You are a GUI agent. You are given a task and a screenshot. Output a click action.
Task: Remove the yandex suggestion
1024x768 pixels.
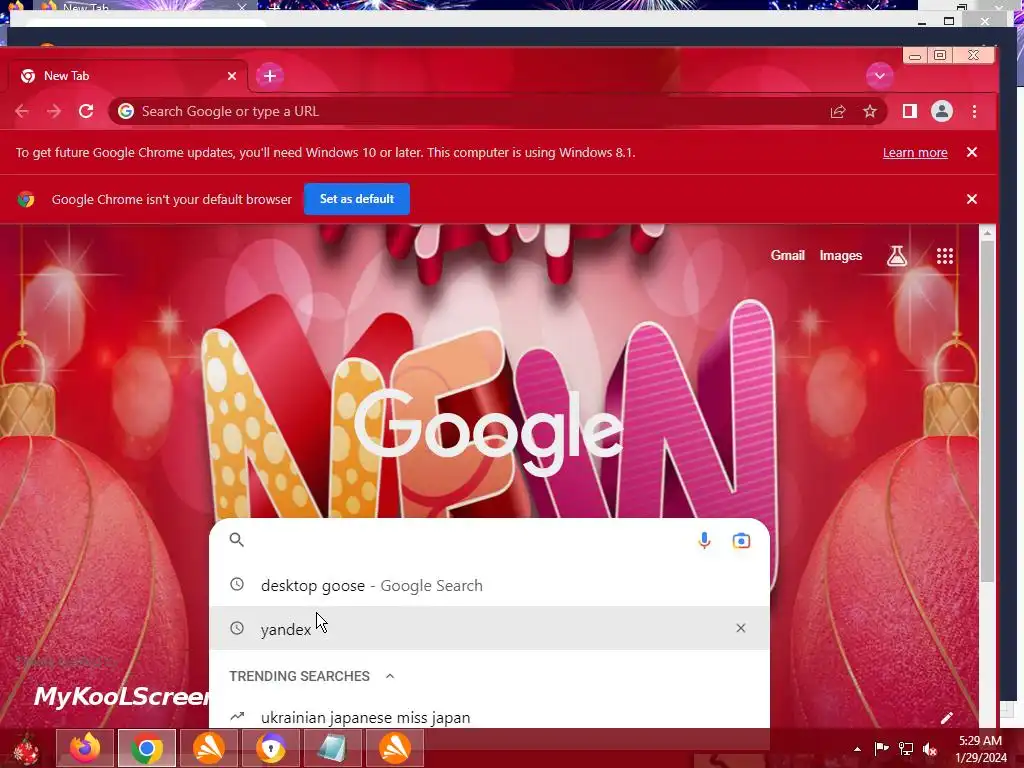click(x=741, y=628)
